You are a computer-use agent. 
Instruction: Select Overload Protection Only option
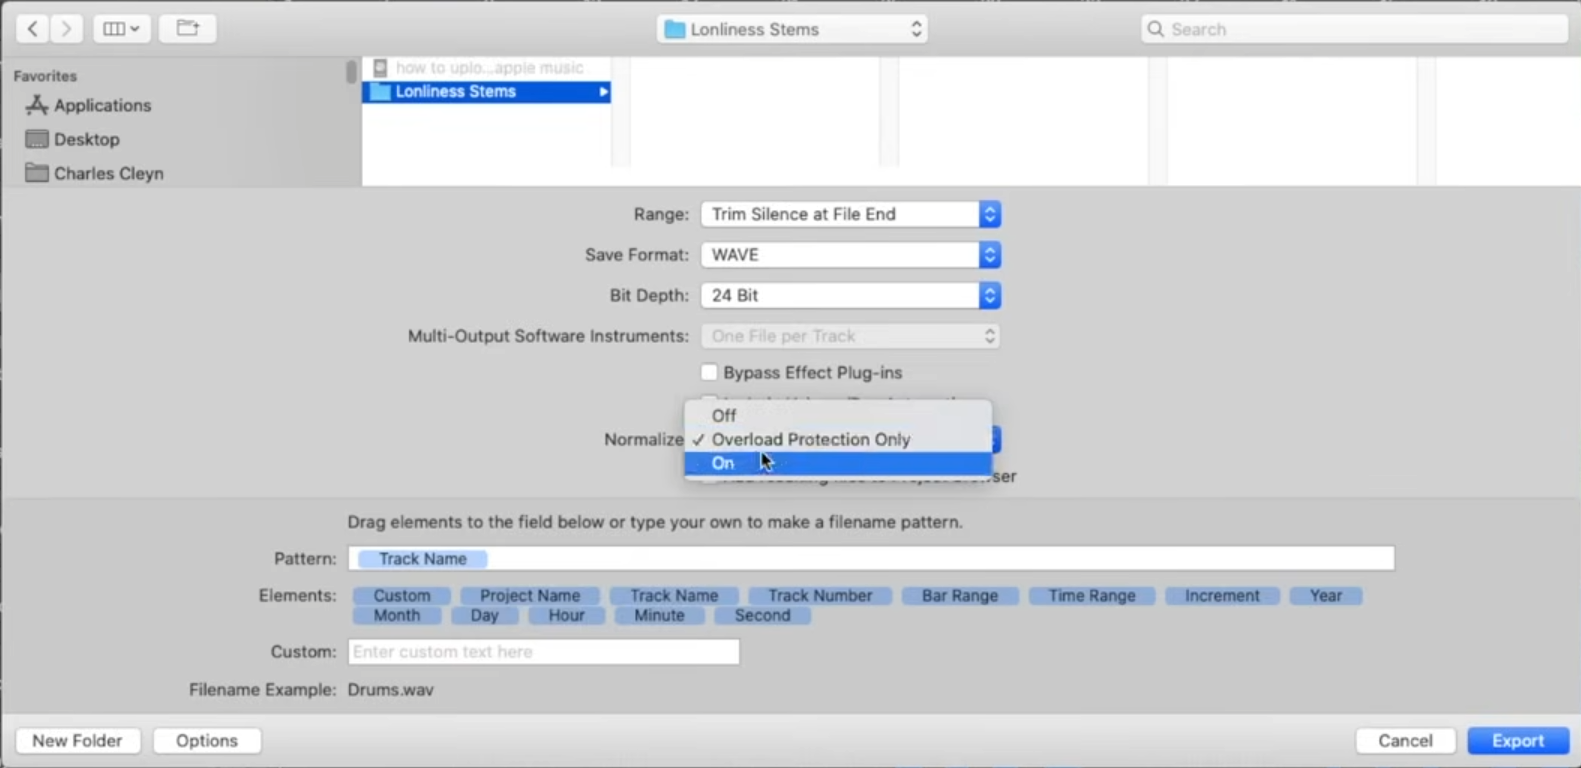(838, 439)
